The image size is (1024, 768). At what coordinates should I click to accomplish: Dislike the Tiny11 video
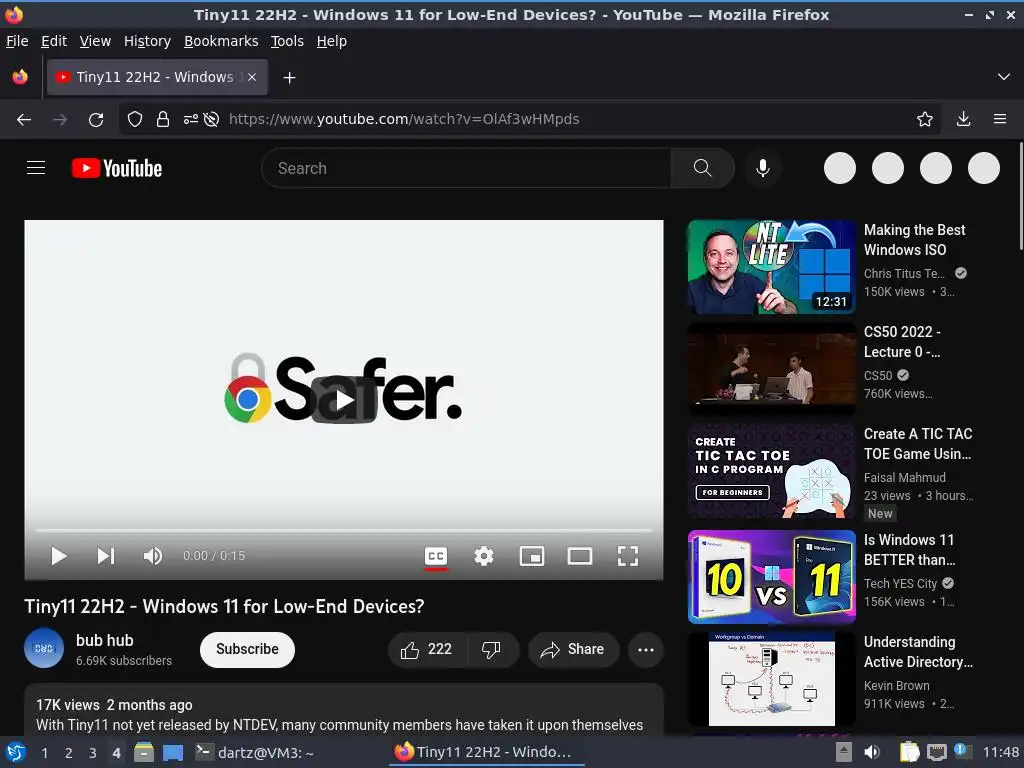coord(492,650)
